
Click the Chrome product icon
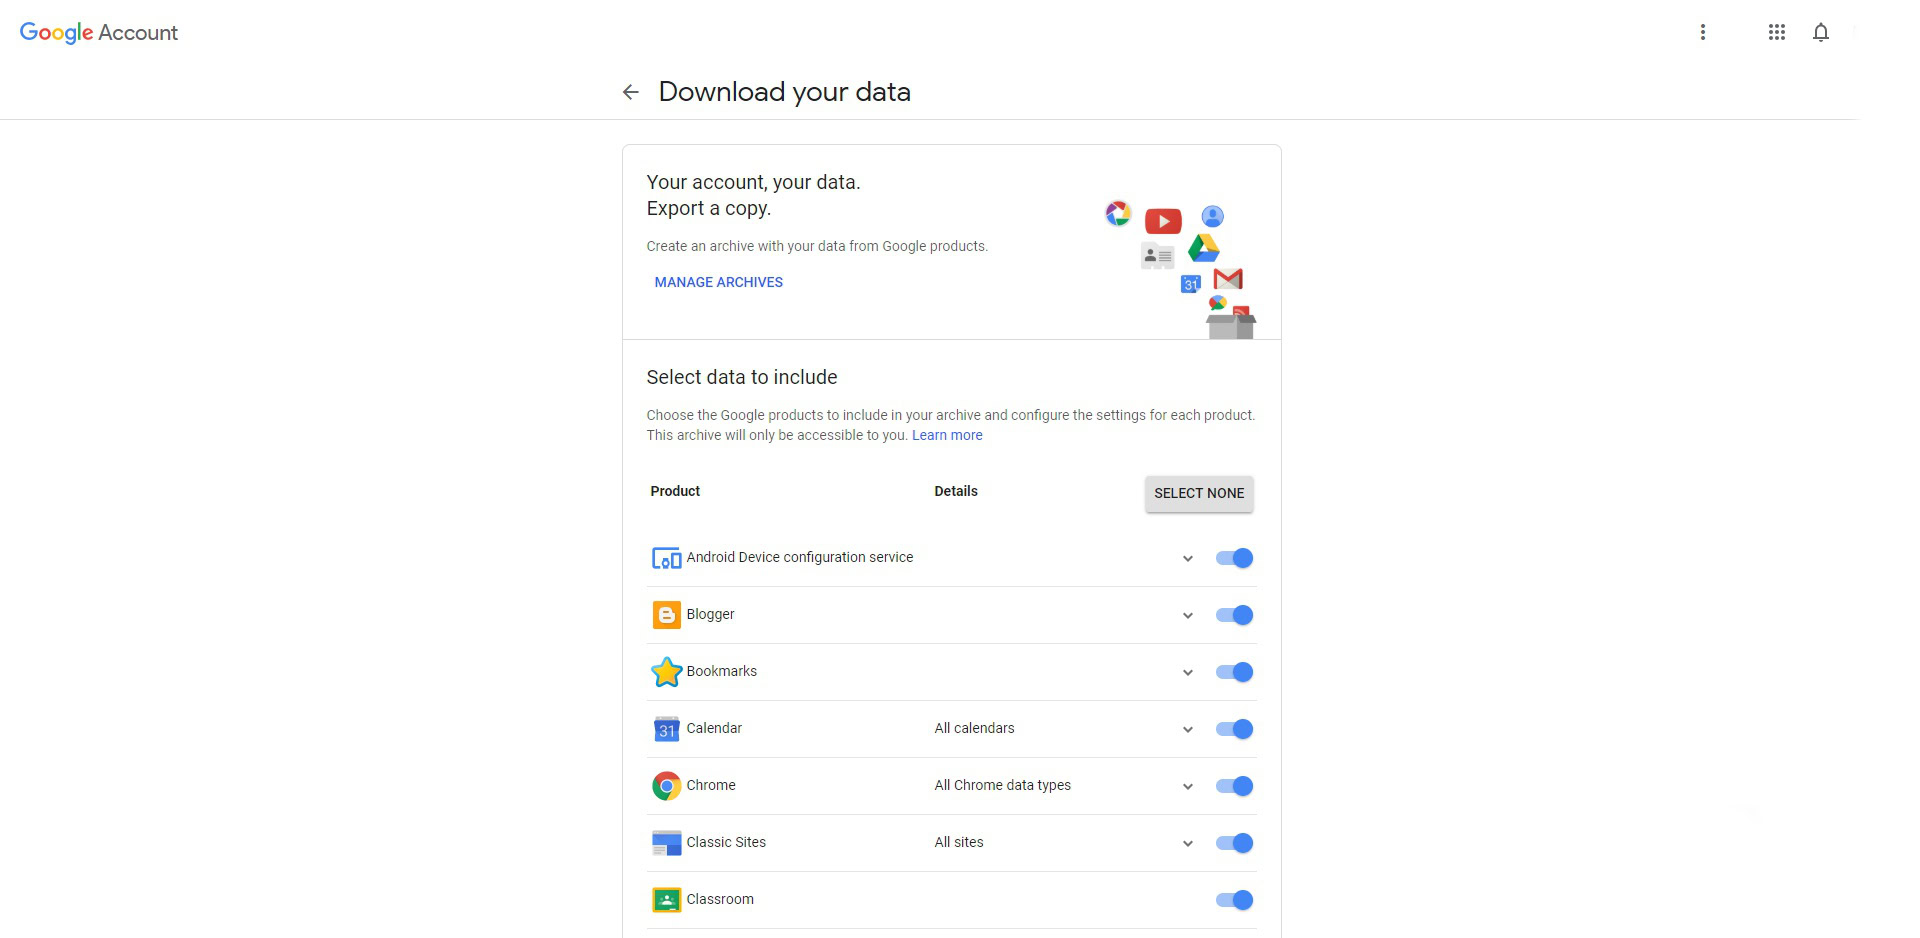tap(666, 786)
